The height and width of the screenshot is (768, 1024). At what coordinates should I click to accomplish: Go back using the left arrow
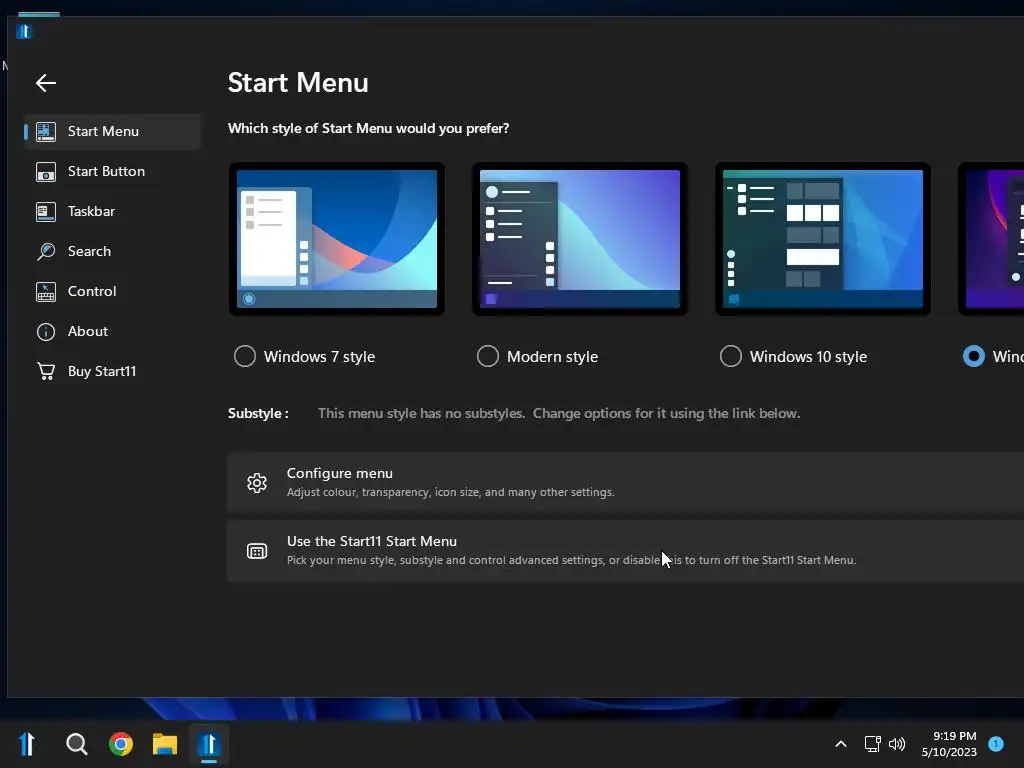point(46,83)
